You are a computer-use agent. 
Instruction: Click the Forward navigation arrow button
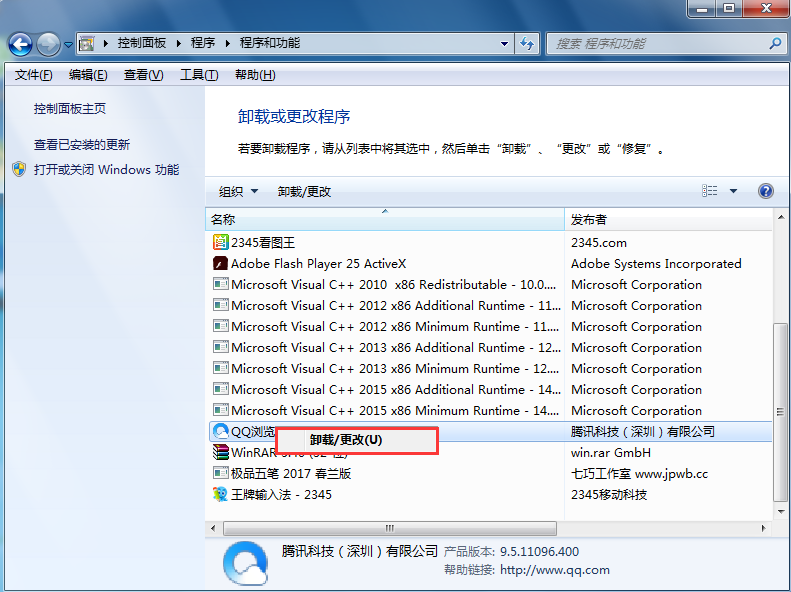(48, 44)
